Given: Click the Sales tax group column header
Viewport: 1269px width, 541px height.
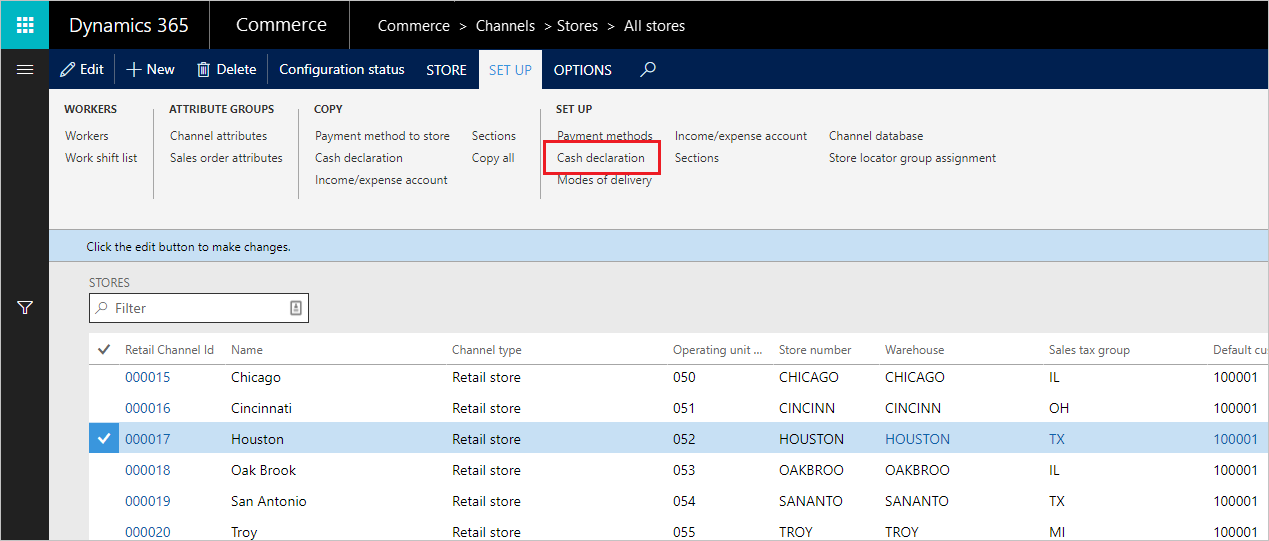Looking at the screenshot, I should point(1089,350).
